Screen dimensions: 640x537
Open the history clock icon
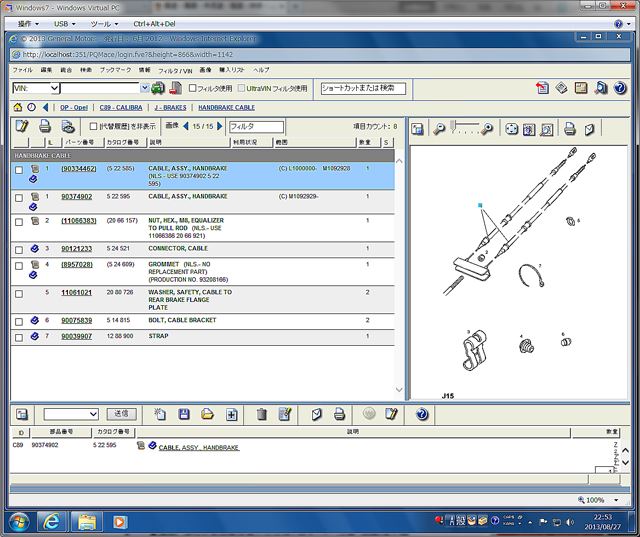31,107
